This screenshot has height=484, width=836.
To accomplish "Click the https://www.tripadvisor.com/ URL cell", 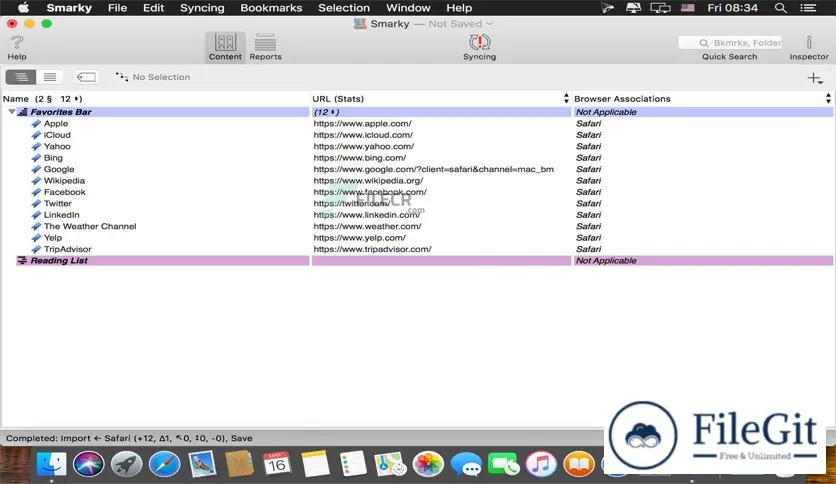I will pos(372,249).
